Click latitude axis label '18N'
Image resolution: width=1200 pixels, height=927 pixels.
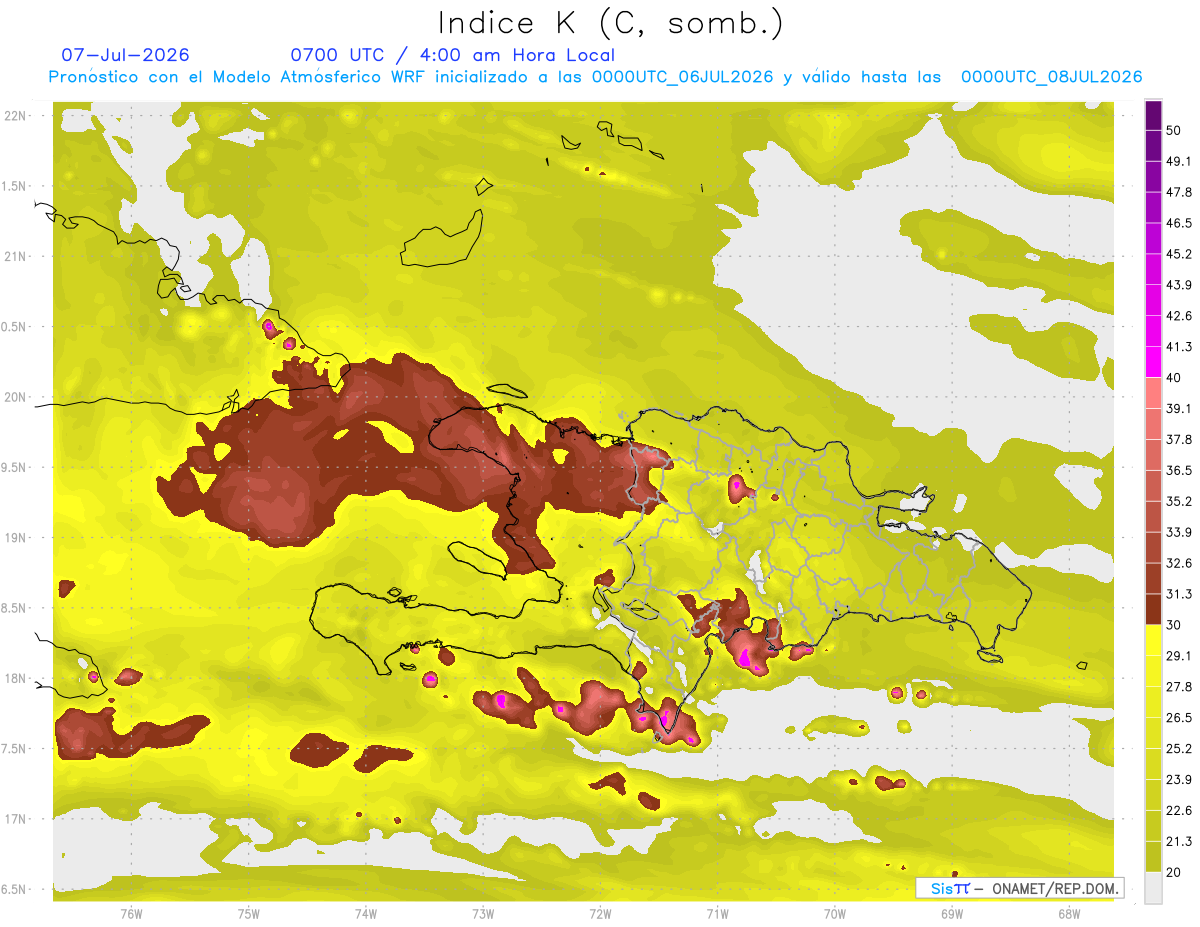14,678
